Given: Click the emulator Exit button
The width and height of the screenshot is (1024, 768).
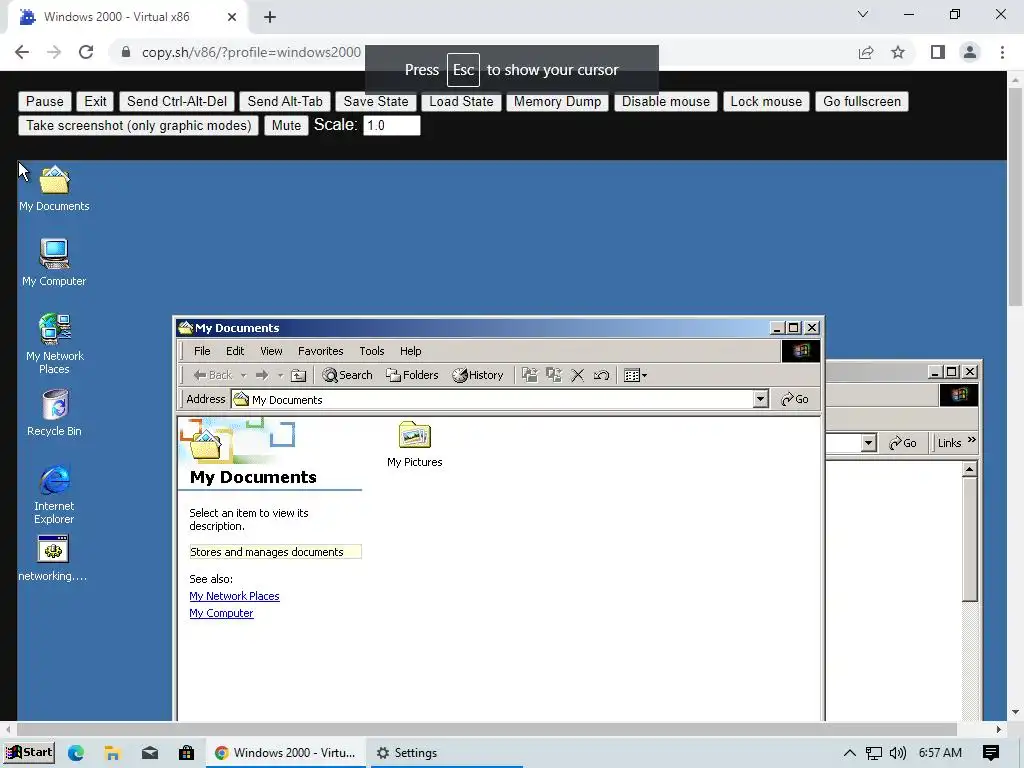Looking at the screenshot, I should [95, 101].
